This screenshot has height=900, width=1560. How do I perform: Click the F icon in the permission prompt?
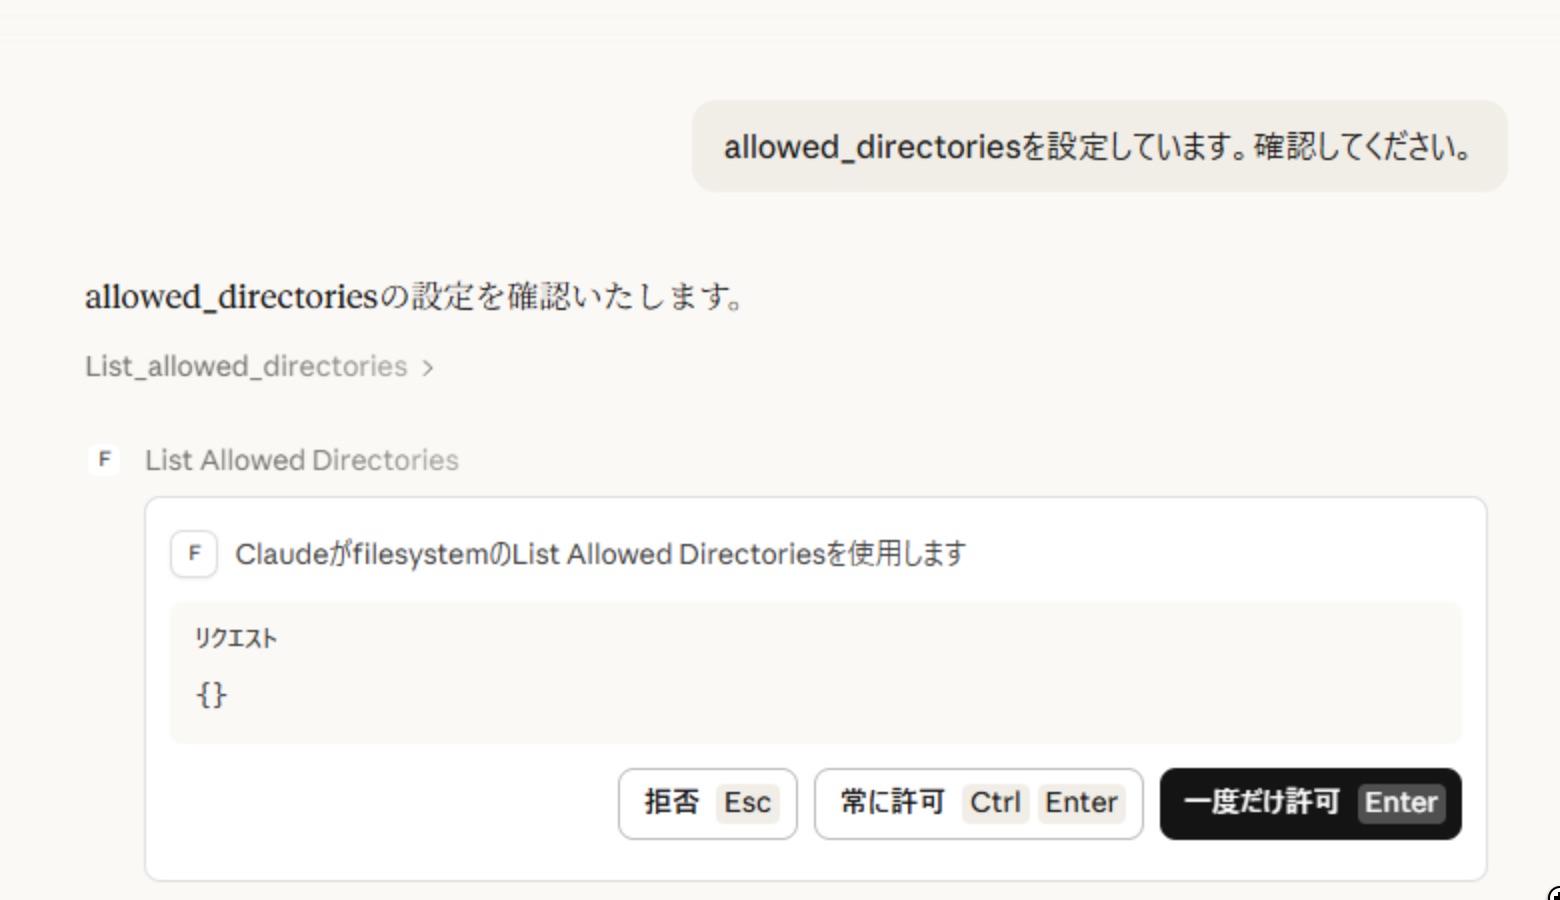(194, 554)
